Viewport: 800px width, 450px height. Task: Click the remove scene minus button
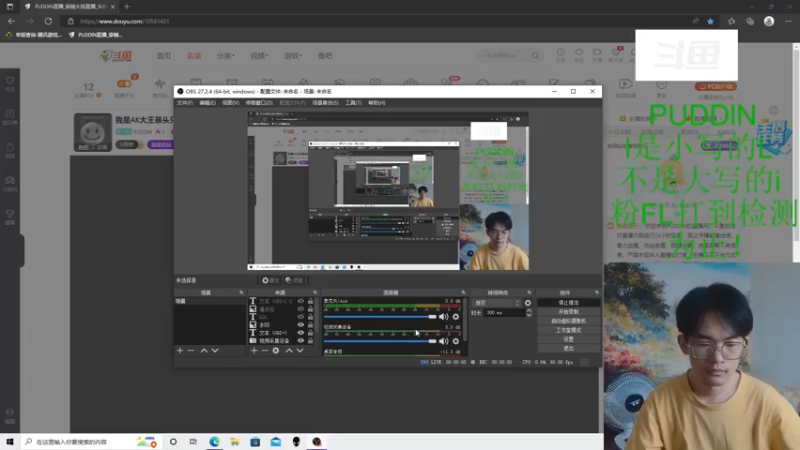[191, 351]
